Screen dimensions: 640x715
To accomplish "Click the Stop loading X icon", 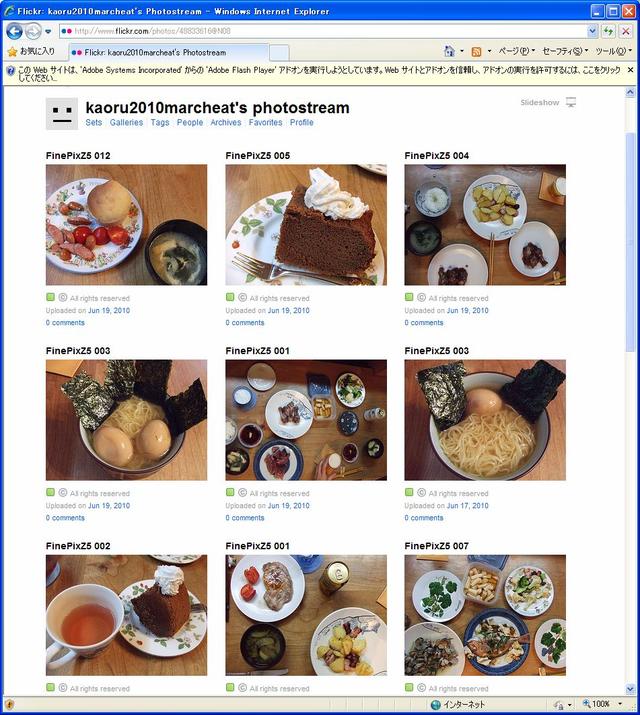I will (x=626, y=31).
